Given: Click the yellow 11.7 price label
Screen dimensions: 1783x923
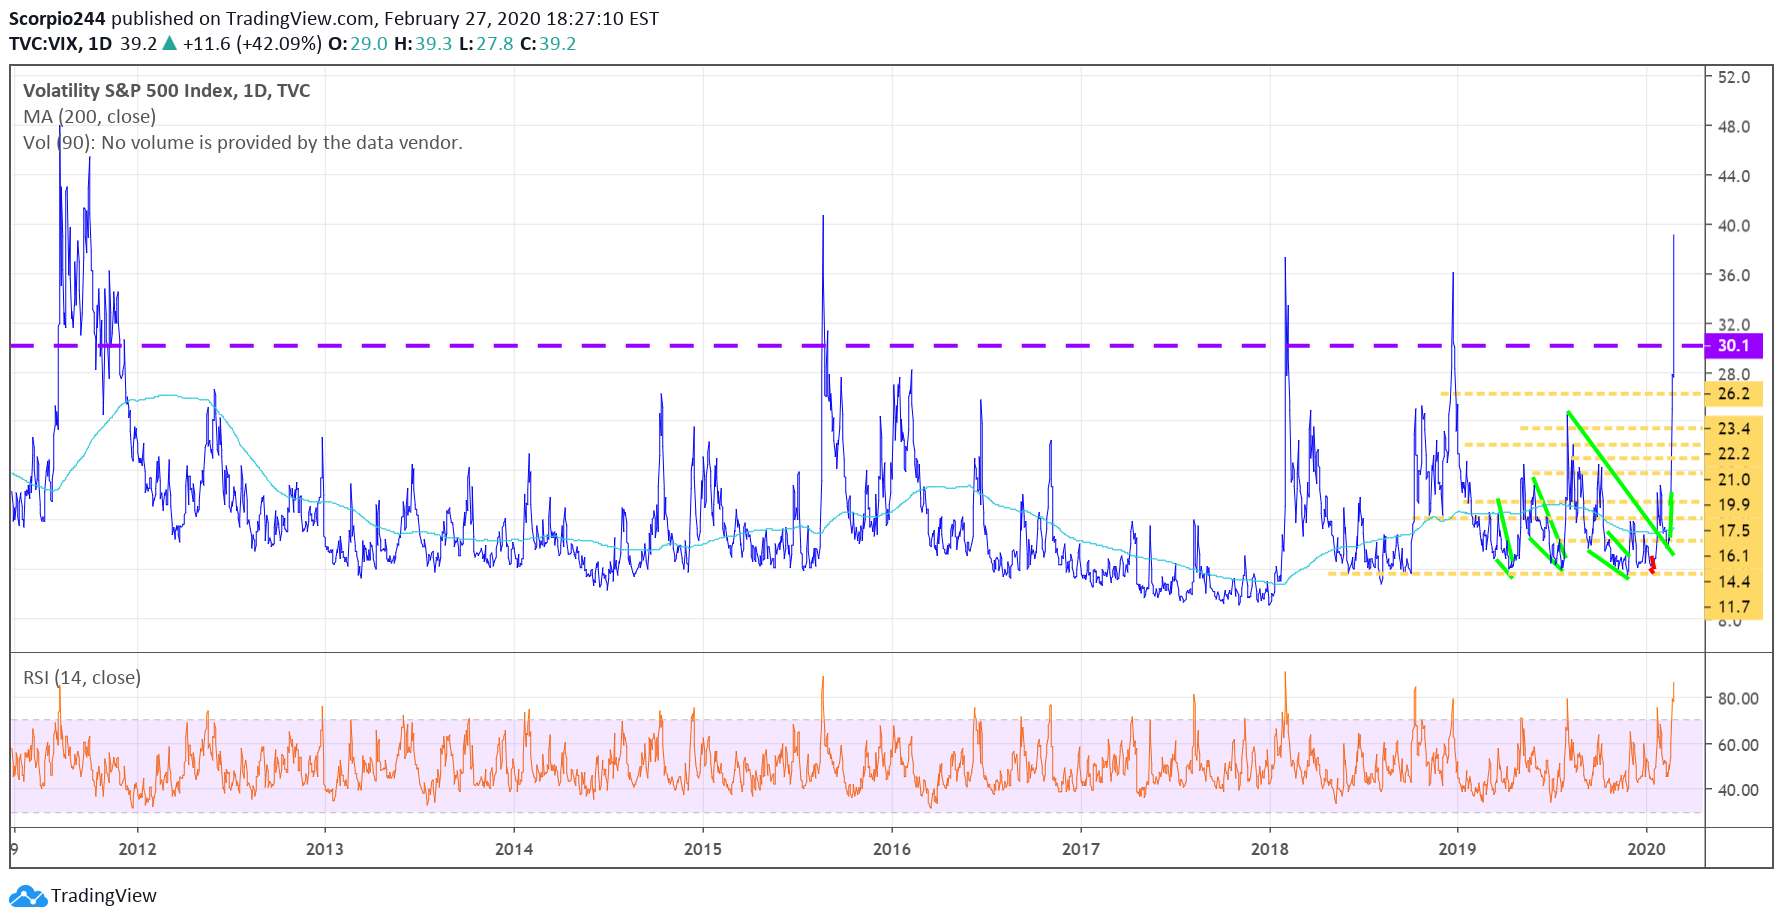Looking at the screenshot, I should point(1734,607).
